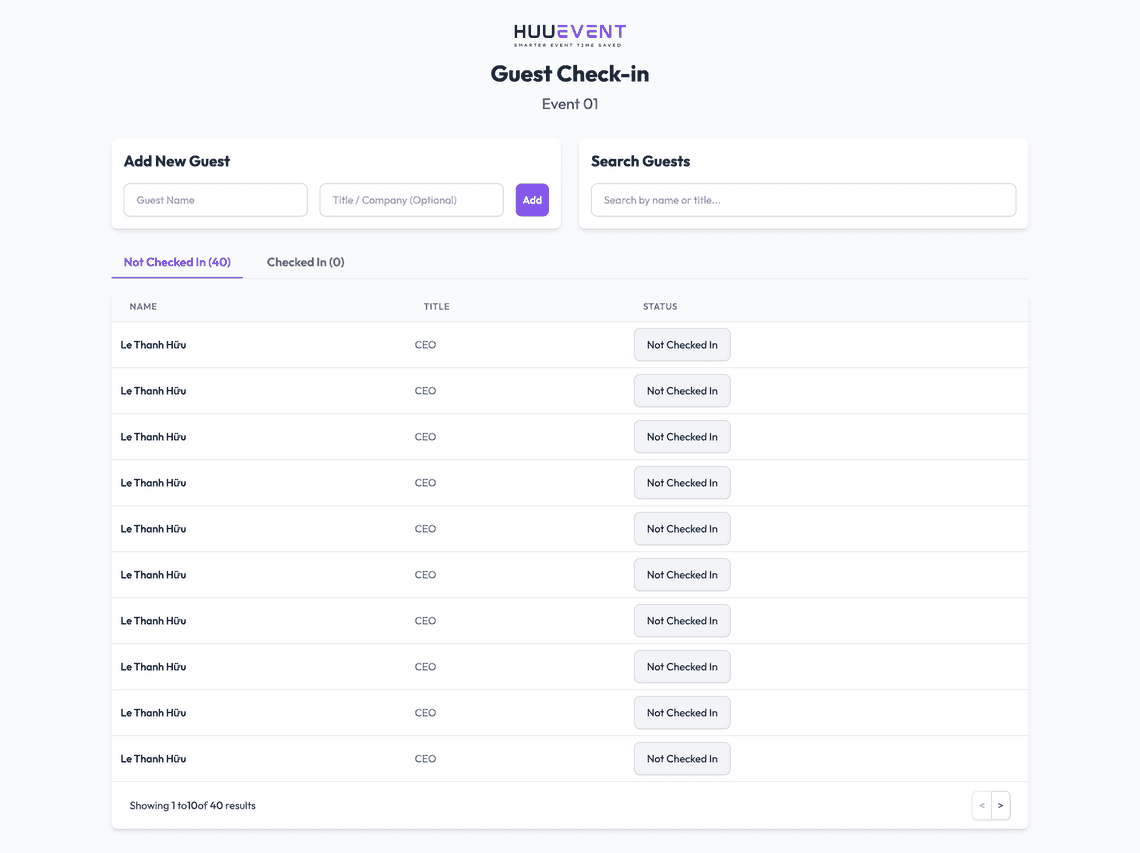Viewport: 1140px width, 853px height.
Task: Click the Guest Check-in heading
Action: click(x=570, y=73)
